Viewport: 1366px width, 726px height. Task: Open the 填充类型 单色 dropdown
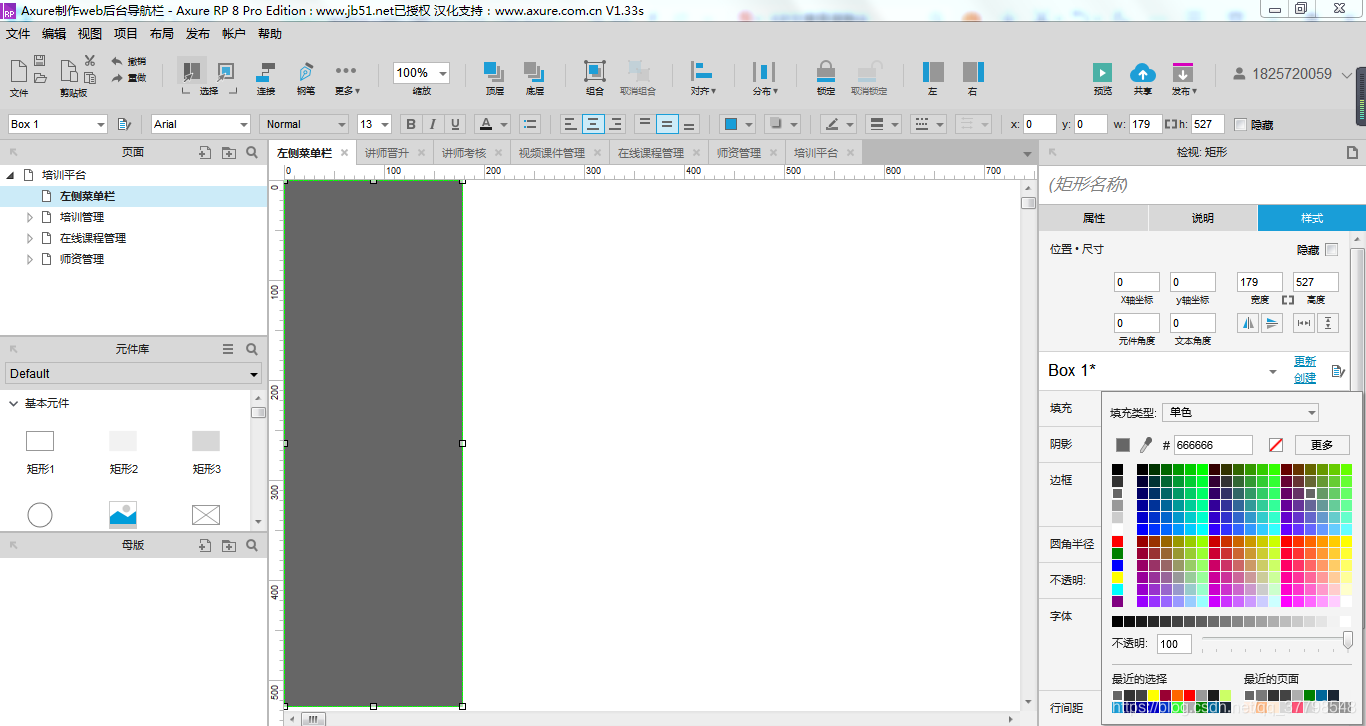(x=1240, y=412)
